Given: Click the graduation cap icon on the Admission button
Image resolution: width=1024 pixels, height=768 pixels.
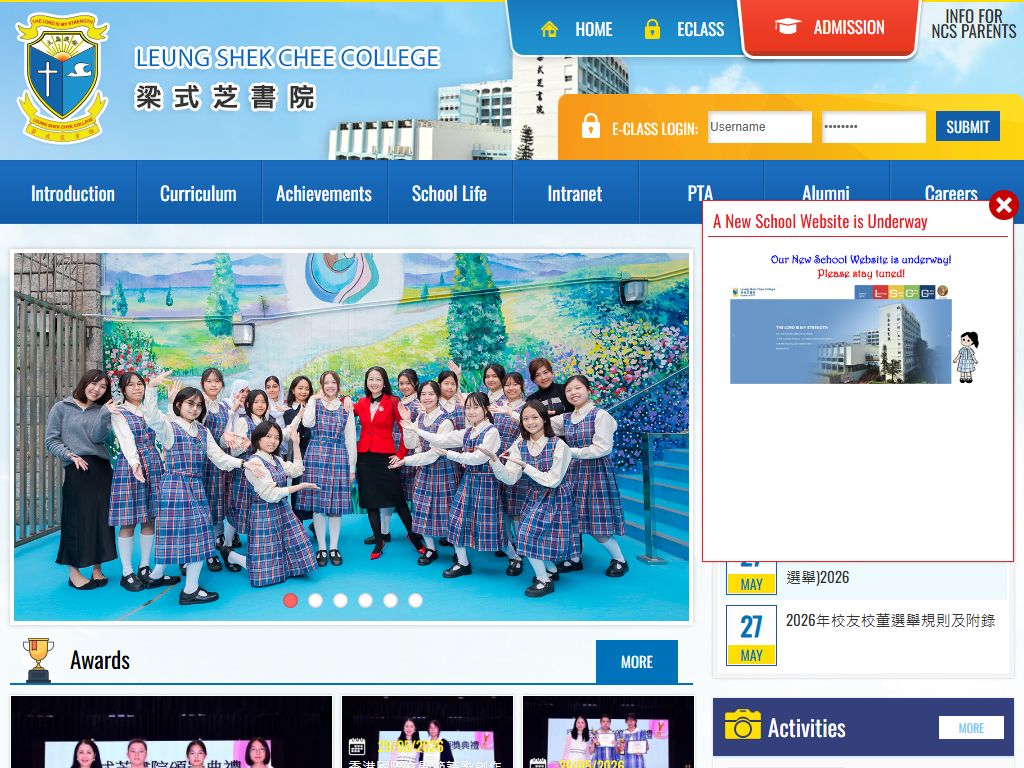Looking at the screenshot, I should 788,26.
